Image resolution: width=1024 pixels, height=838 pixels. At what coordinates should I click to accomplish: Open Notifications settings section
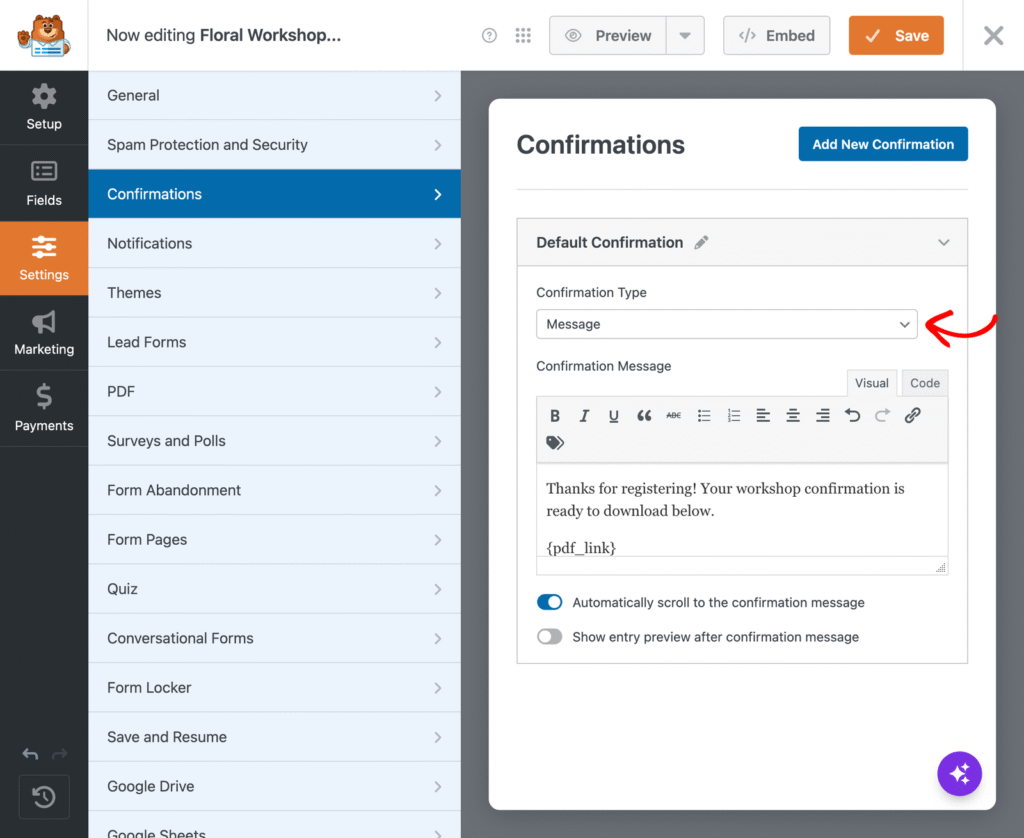pos(274,244)
